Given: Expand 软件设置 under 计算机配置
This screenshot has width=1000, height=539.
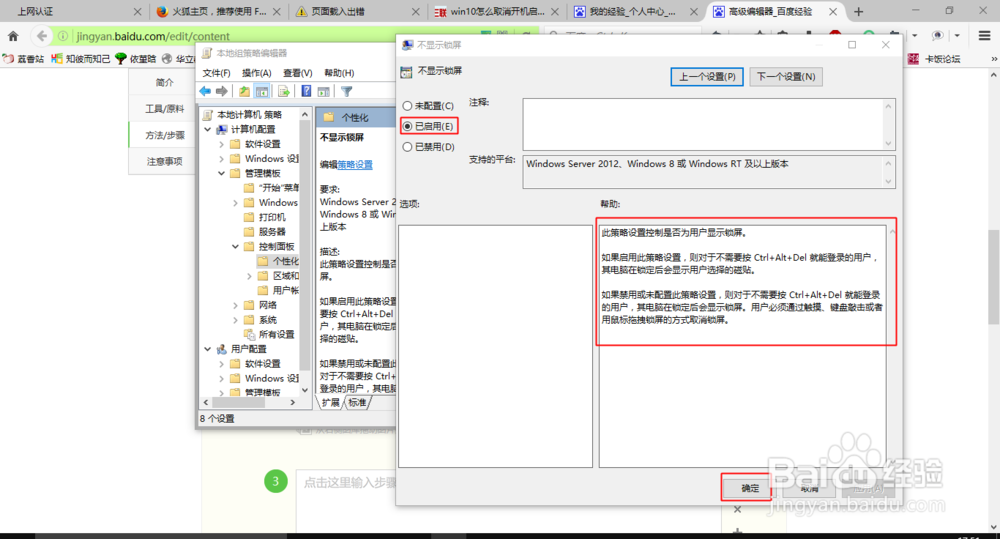Looking at the screenshot, I should pos(222,144).
